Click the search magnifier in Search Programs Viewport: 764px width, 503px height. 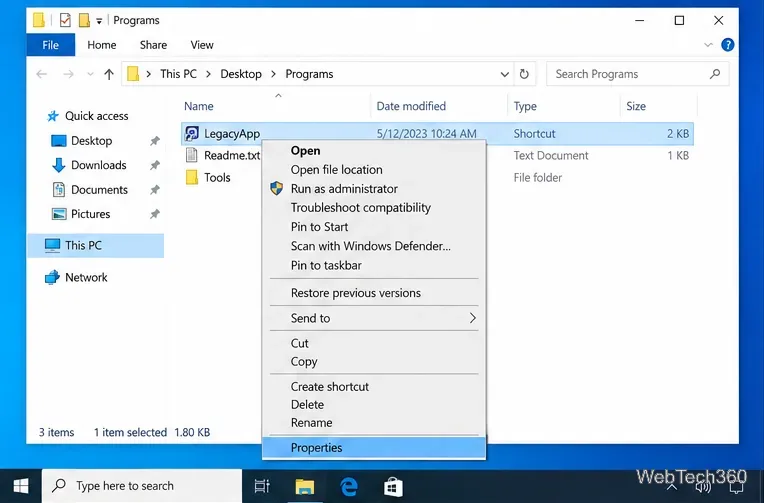pos(715,74)
